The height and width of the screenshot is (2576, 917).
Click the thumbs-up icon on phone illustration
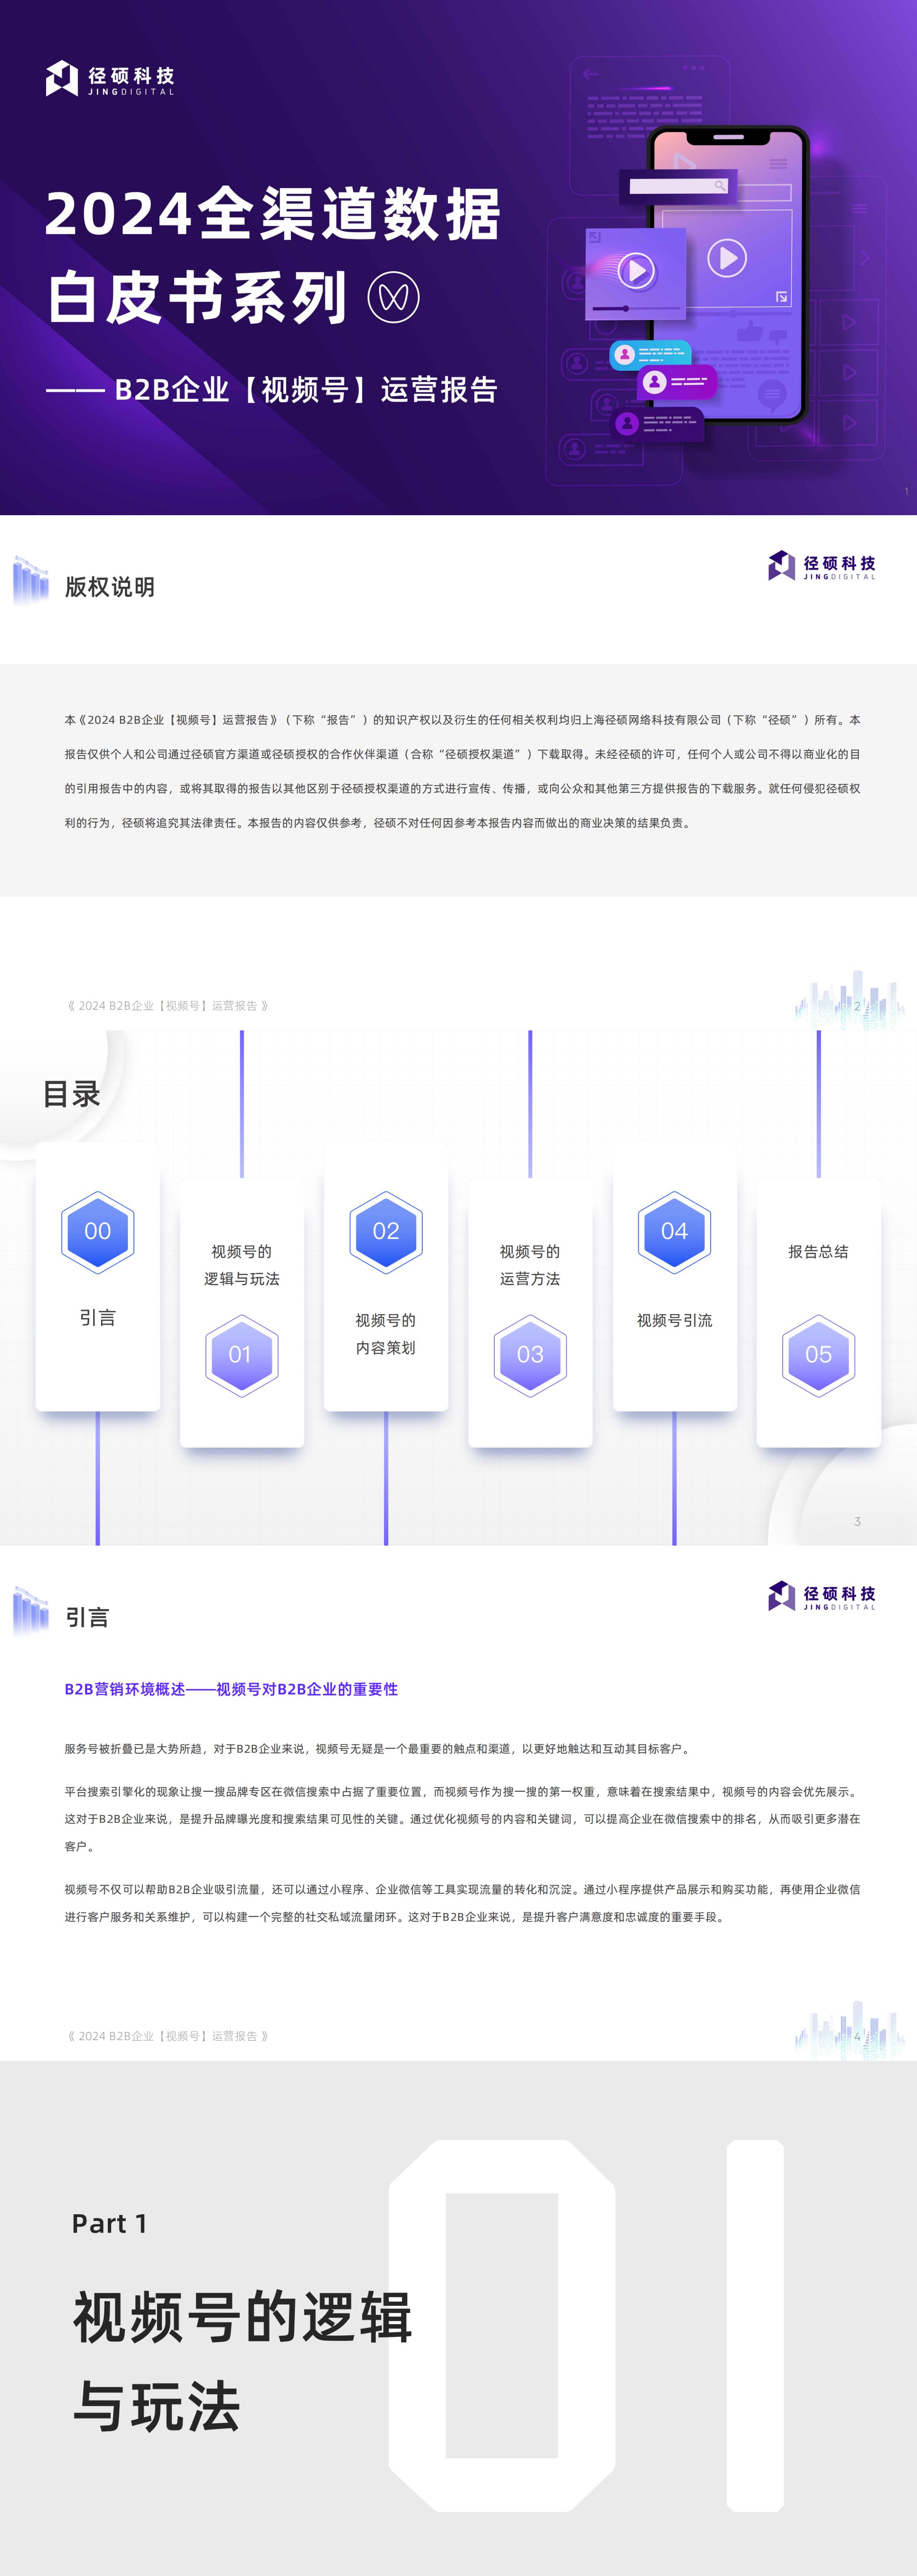point(750,331)
